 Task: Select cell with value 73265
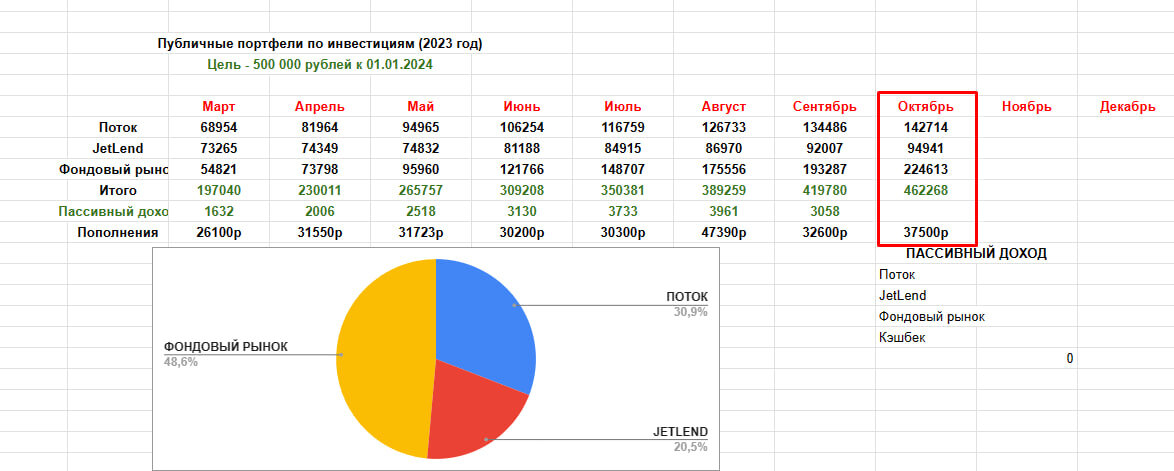point(219,148)
